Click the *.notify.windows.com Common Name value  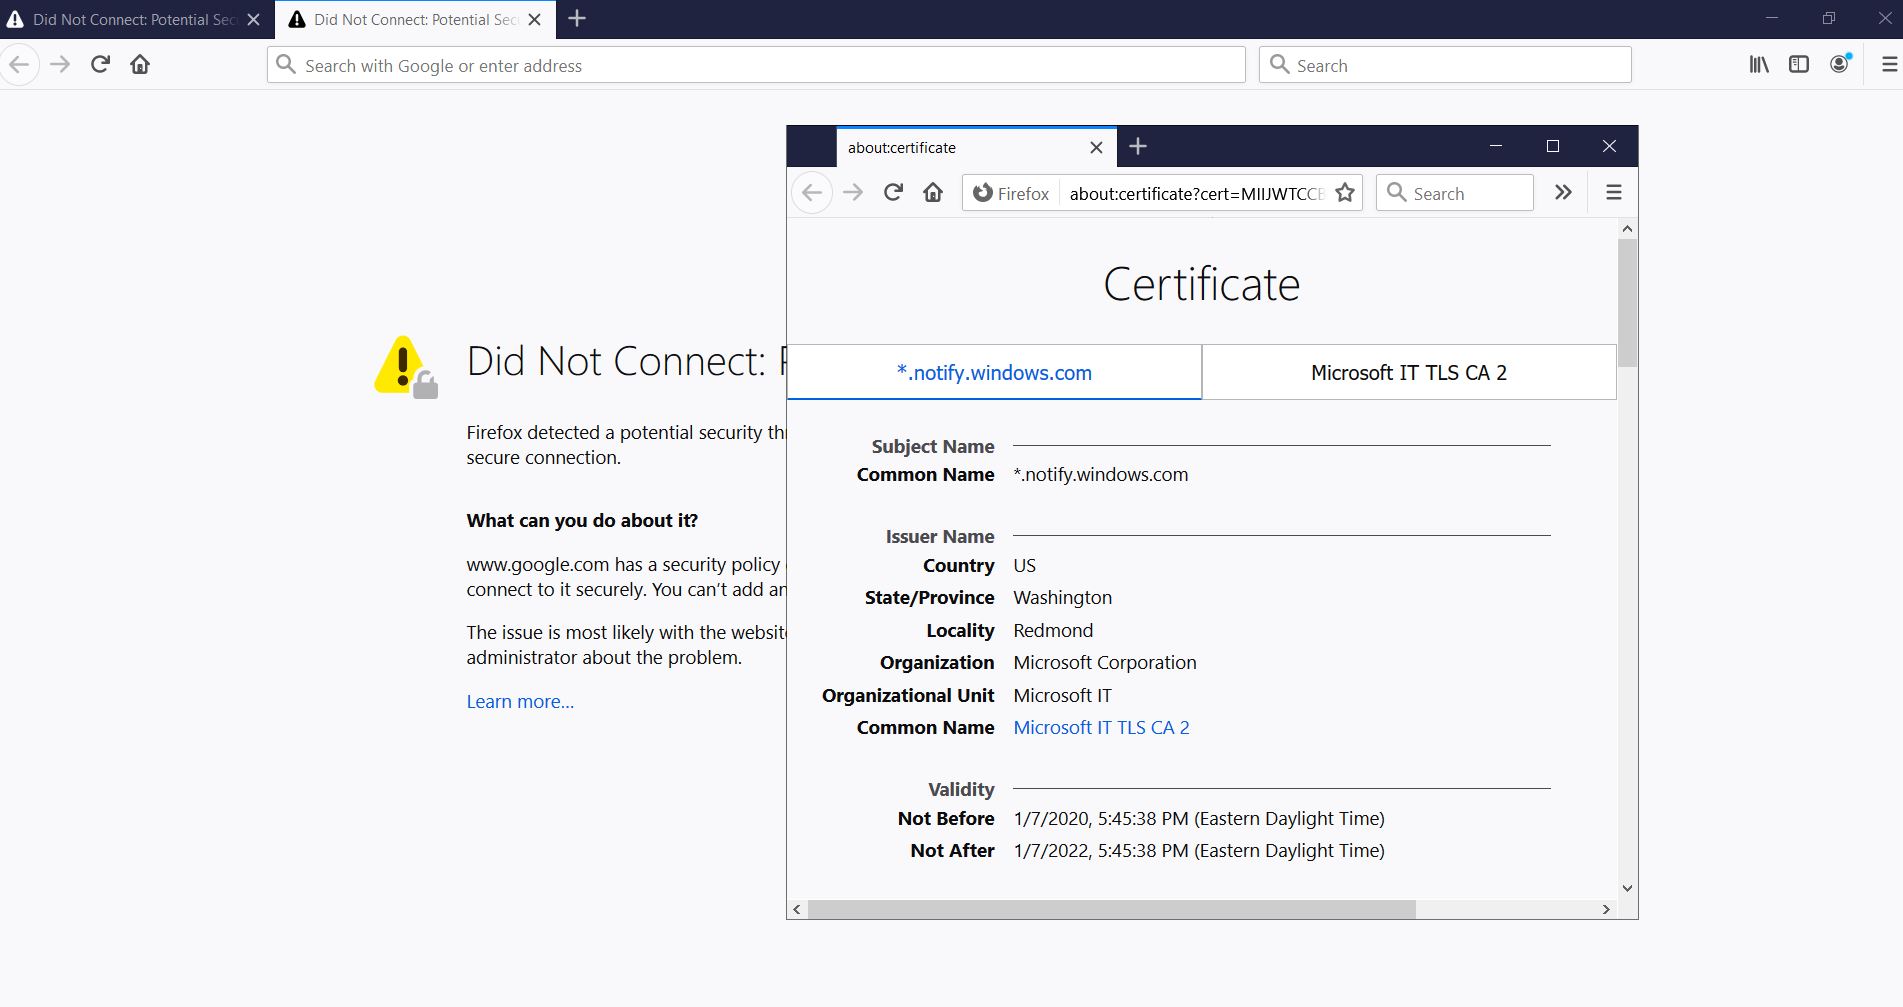(x=1101, y=475)
